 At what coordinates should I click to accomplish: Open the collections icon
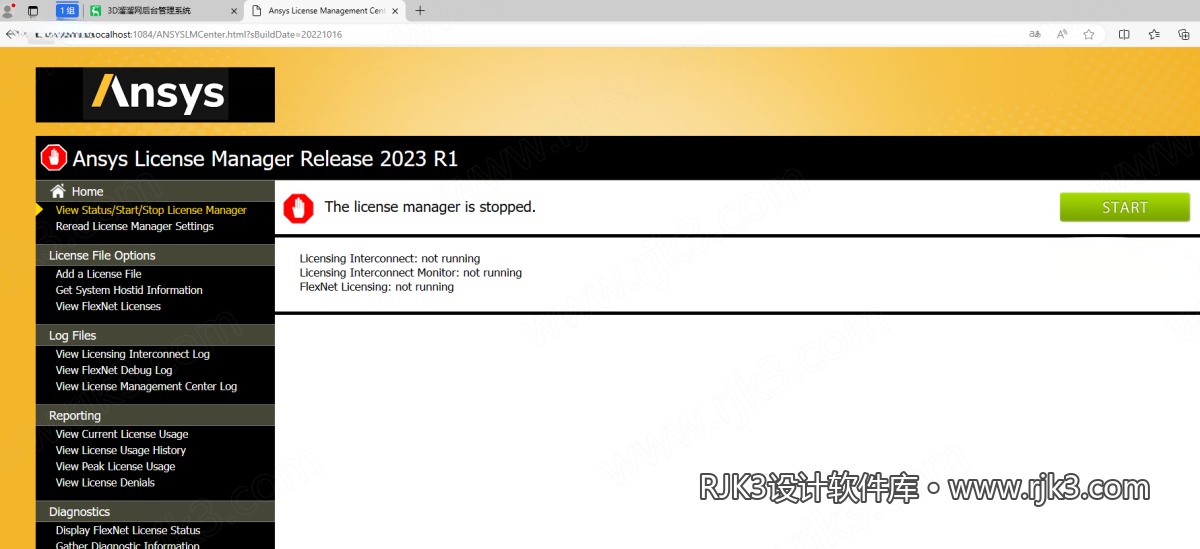click(x=1184, y=34)
